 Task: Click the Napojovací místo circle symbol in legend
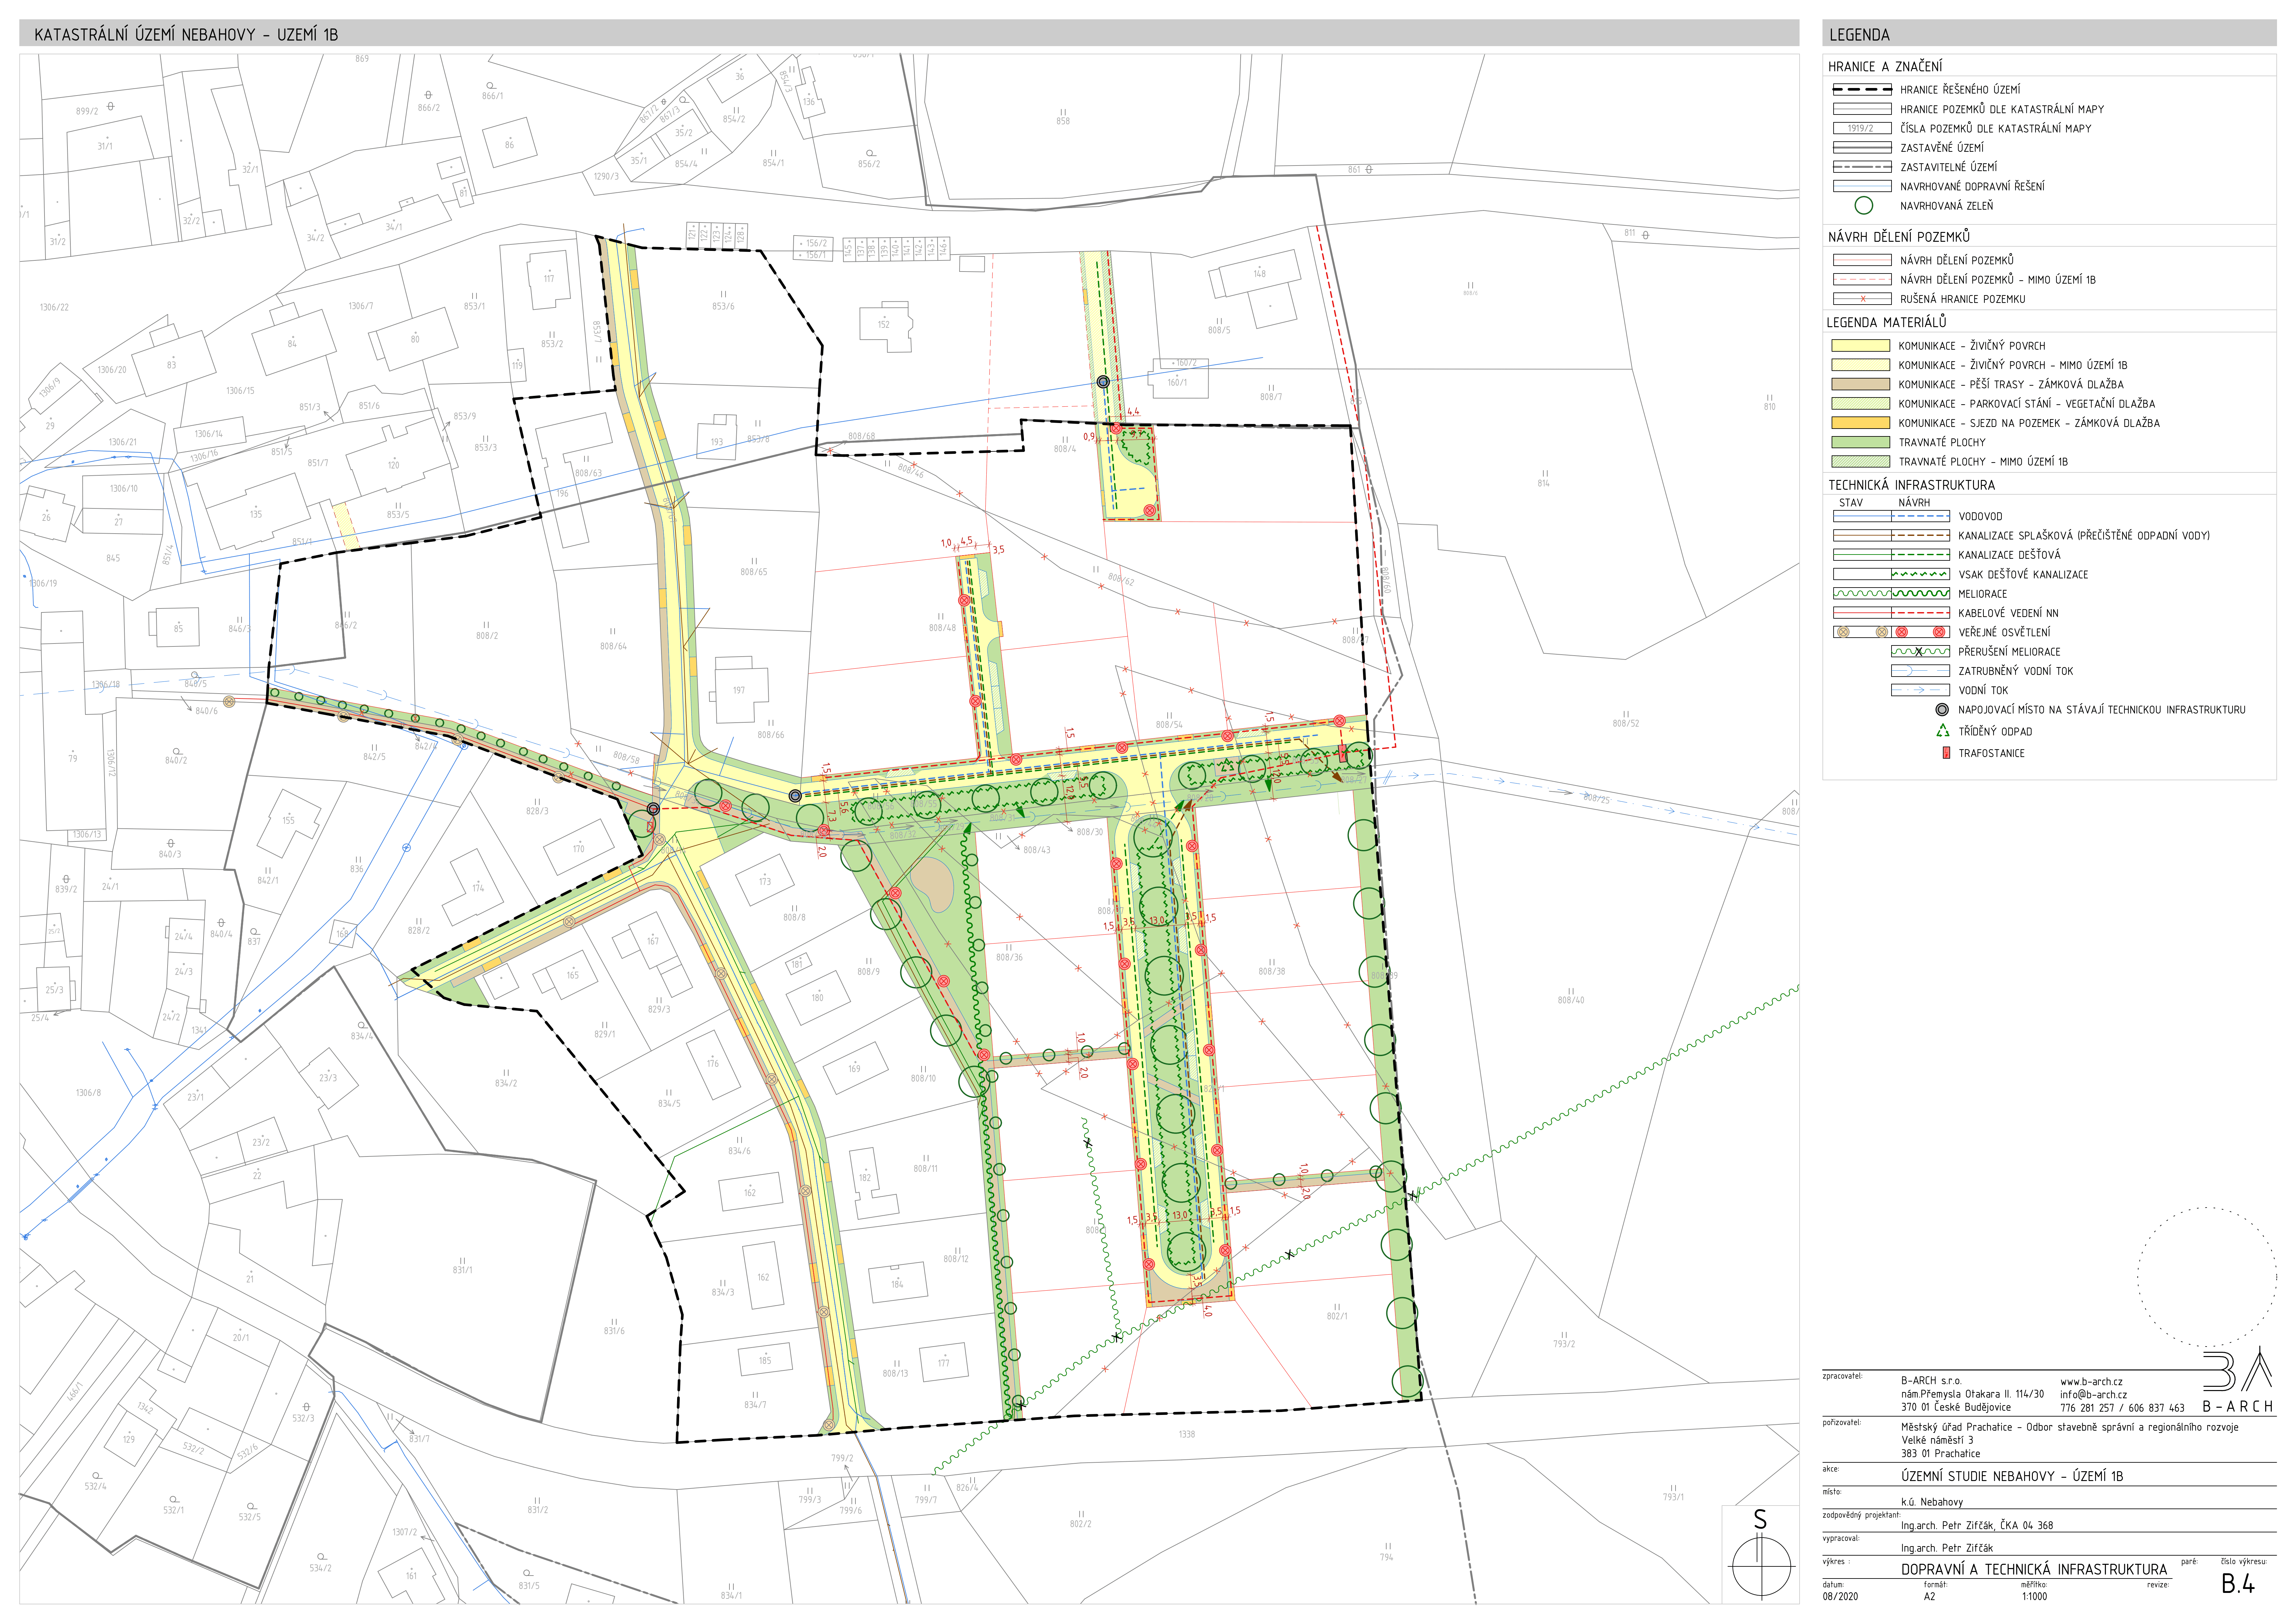pyautogui.click(x=1942, y=710)
